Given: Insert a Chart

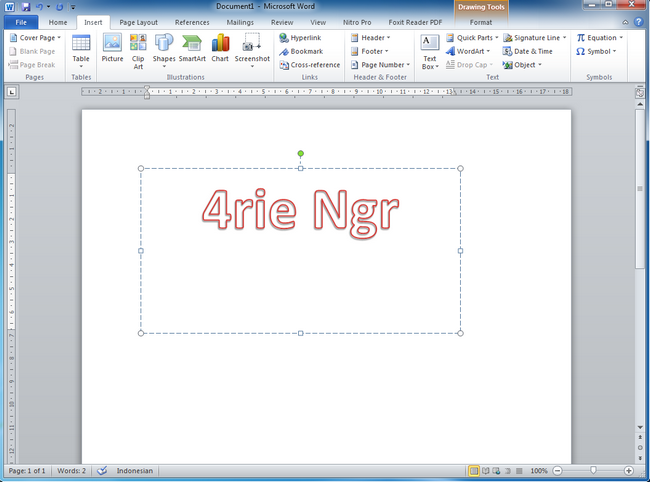Looking at the screenshot, I should 220,48.
